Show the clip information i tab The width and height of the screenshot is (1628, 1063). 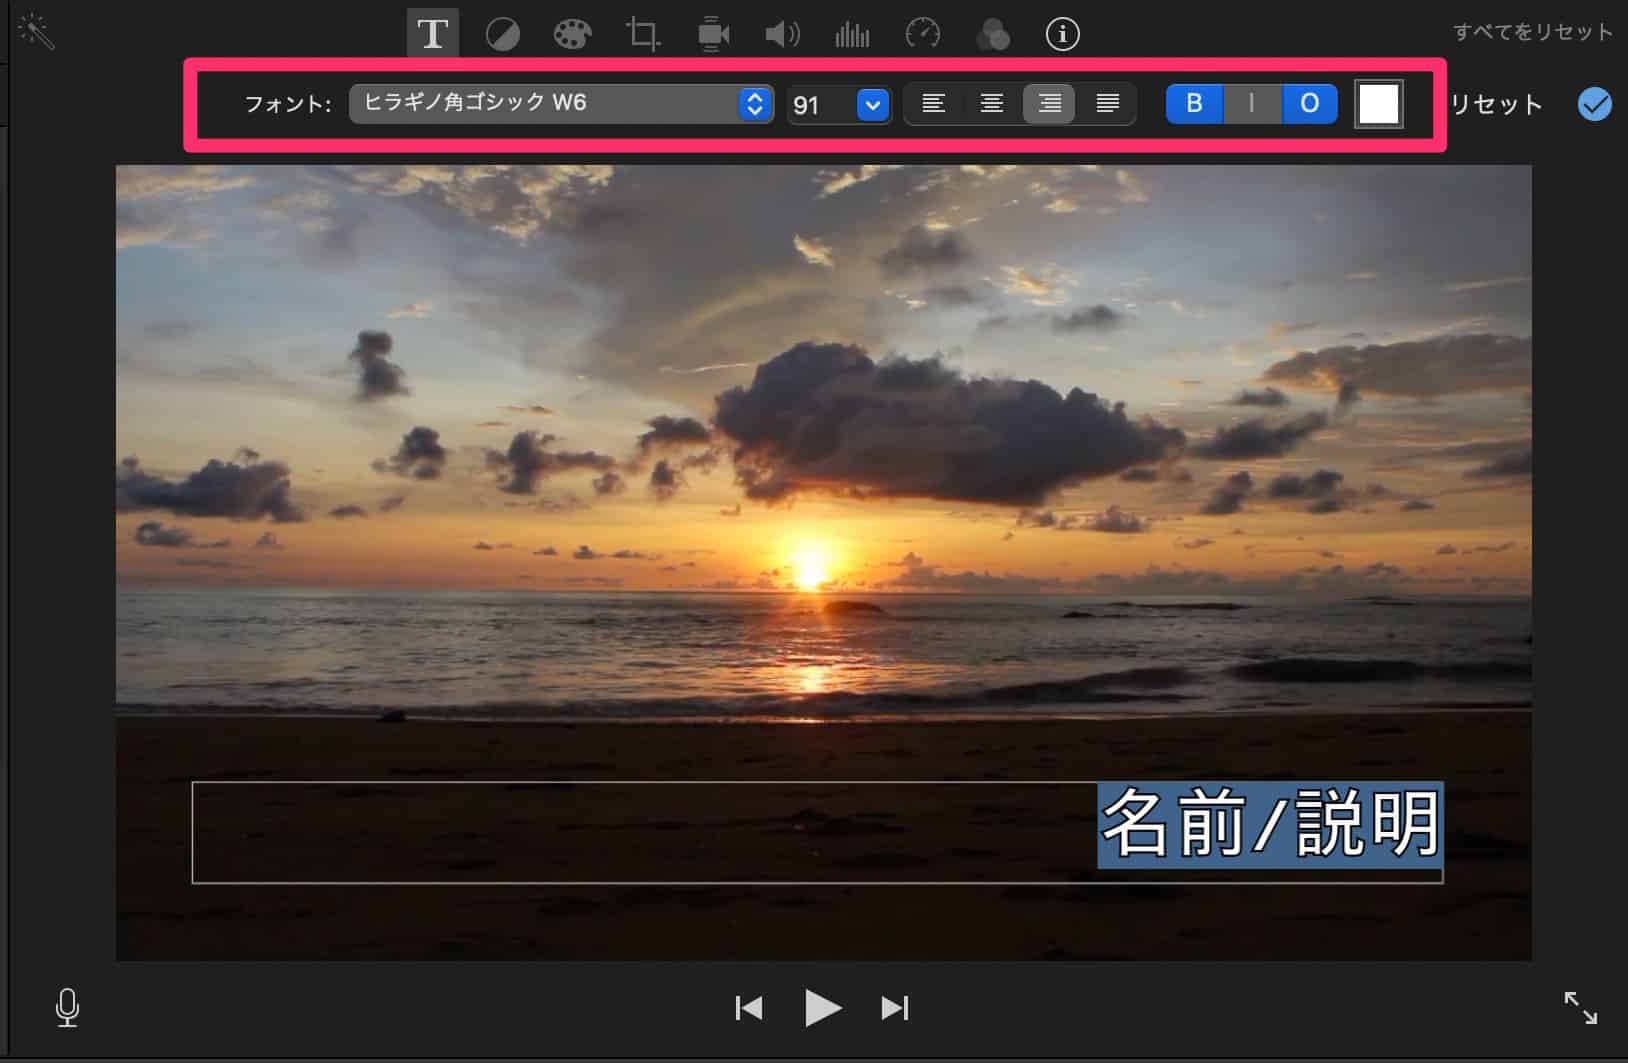pos(1062,35)
